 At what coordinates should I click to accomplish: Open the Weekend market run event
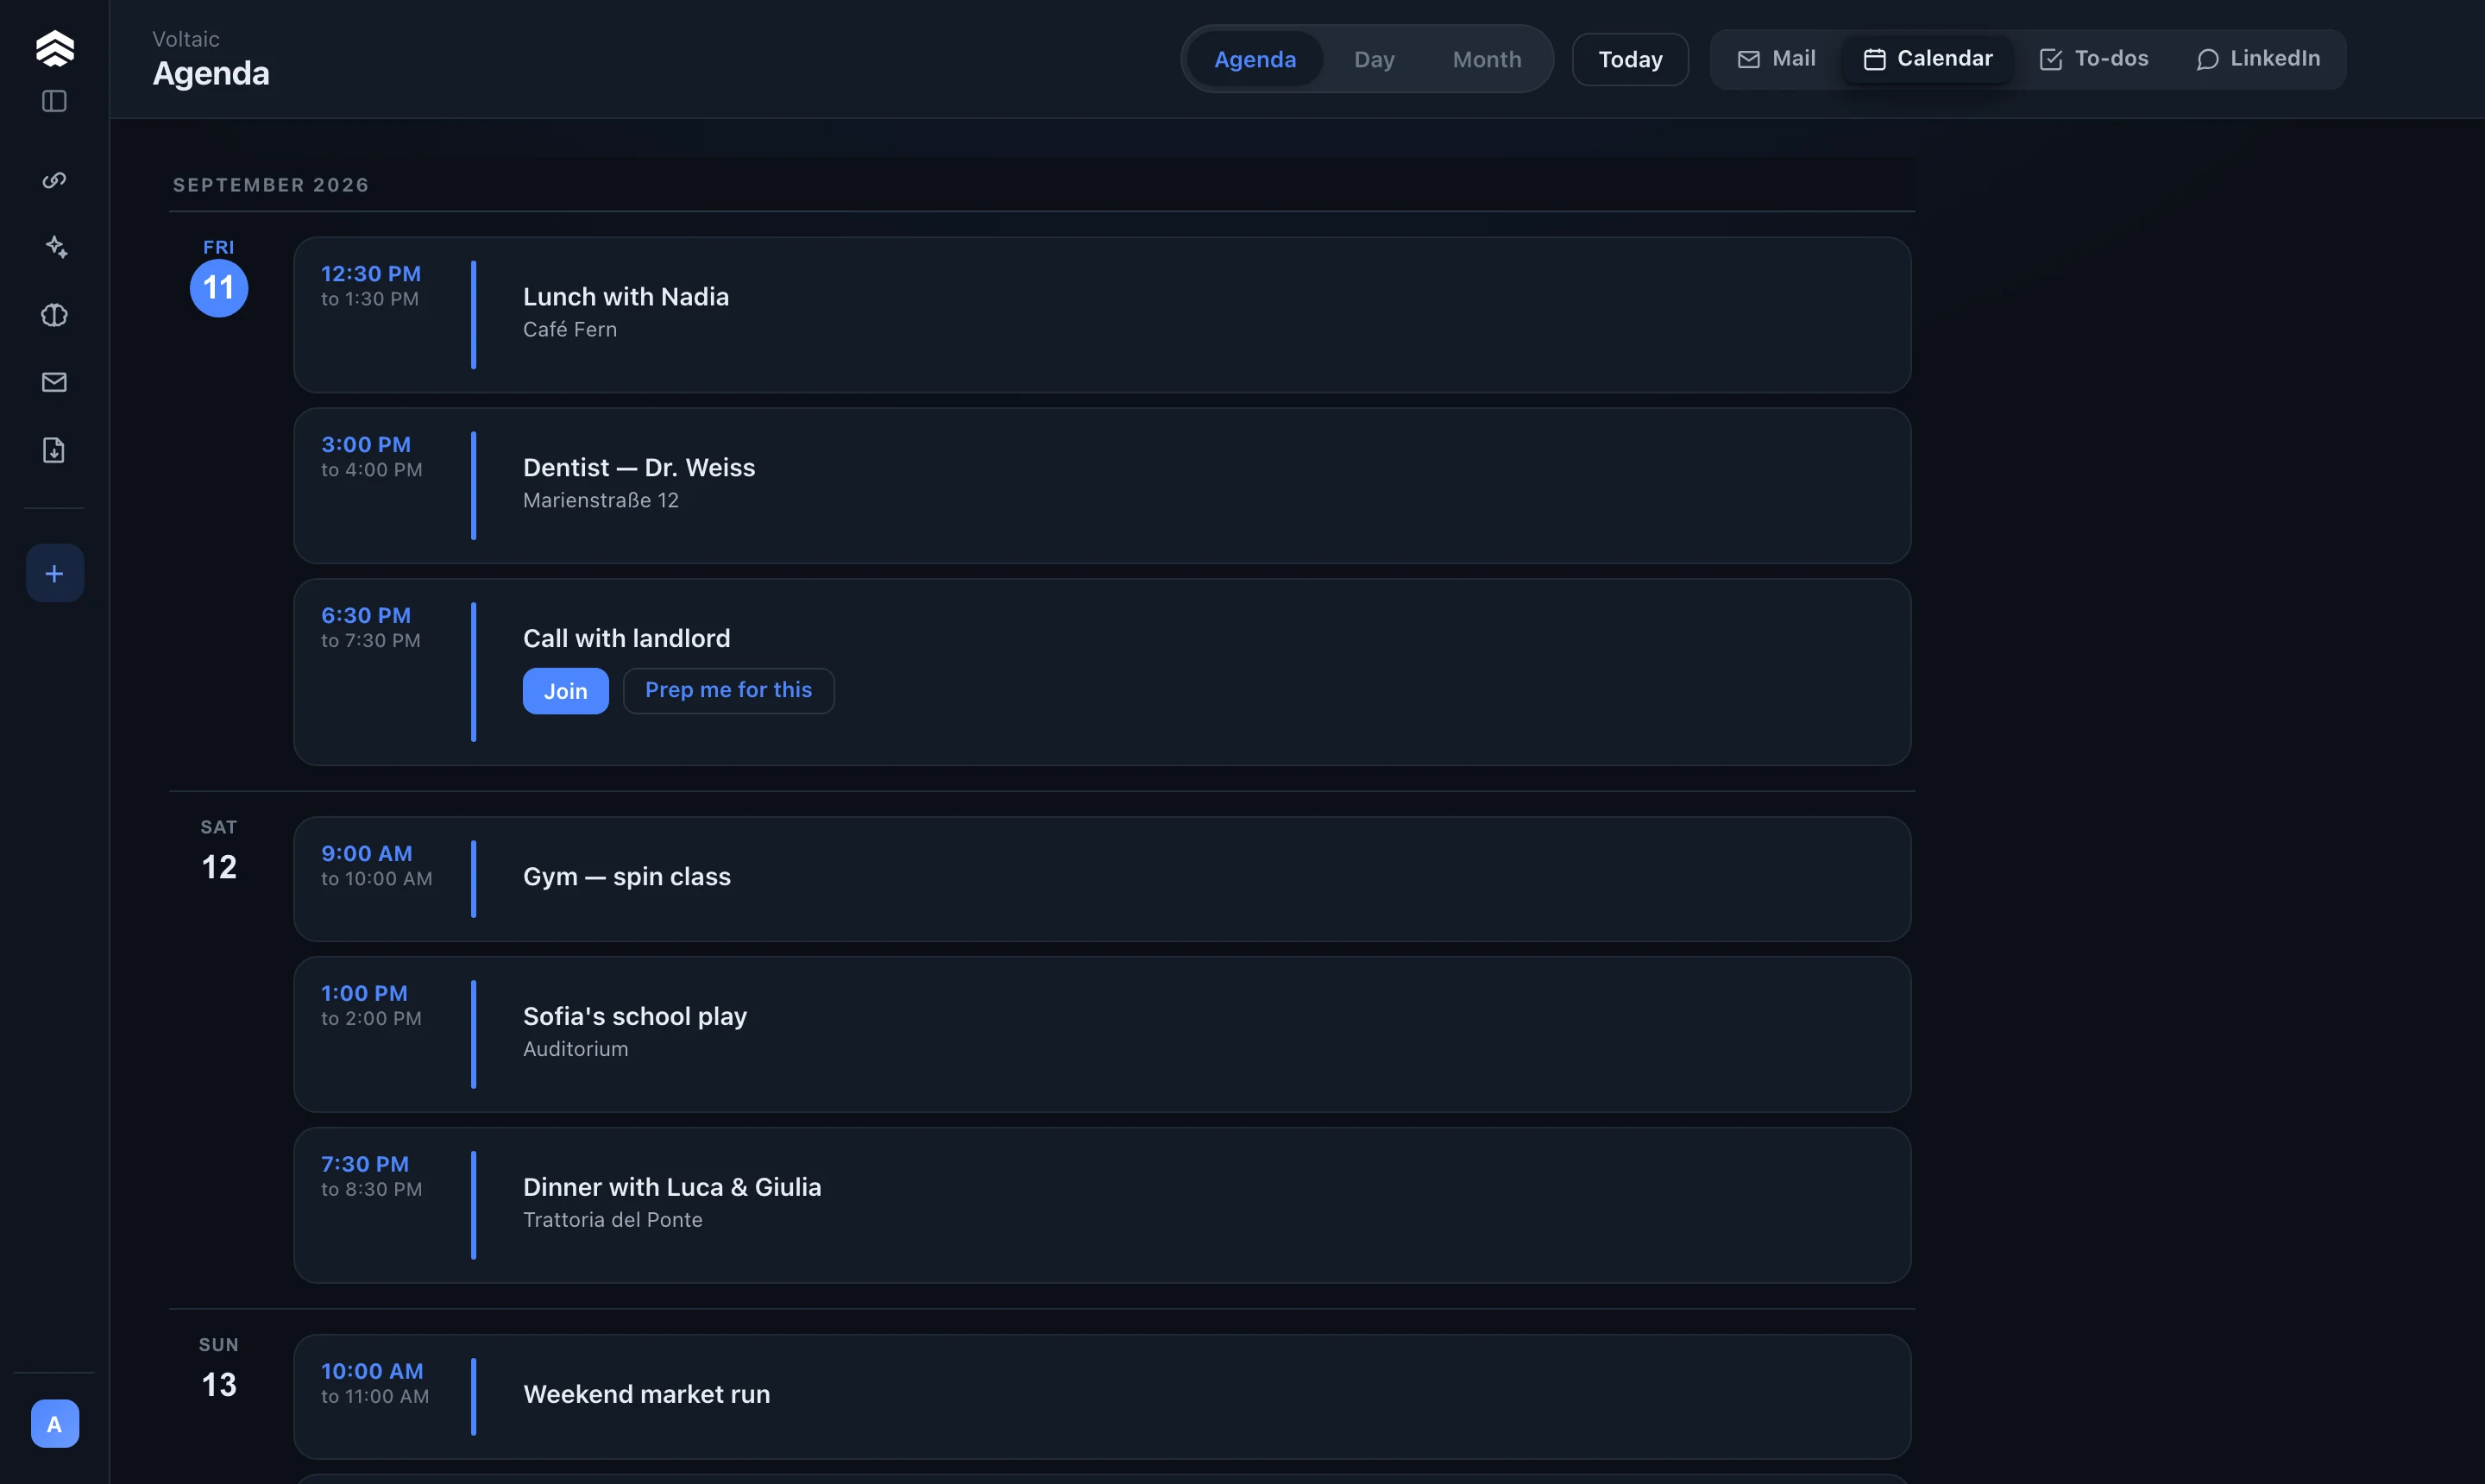tap(1102, 1397)
